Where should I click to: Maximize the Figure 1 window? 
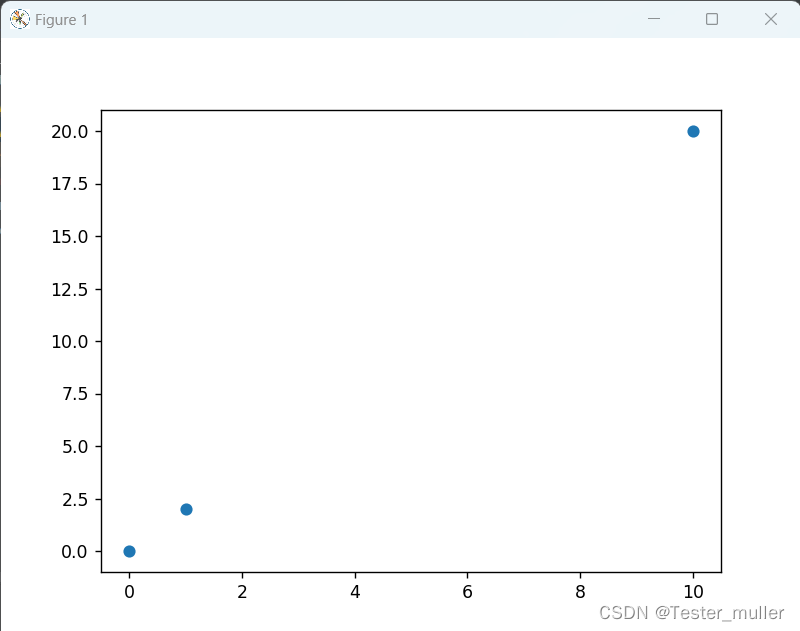(x=712, y=19)
